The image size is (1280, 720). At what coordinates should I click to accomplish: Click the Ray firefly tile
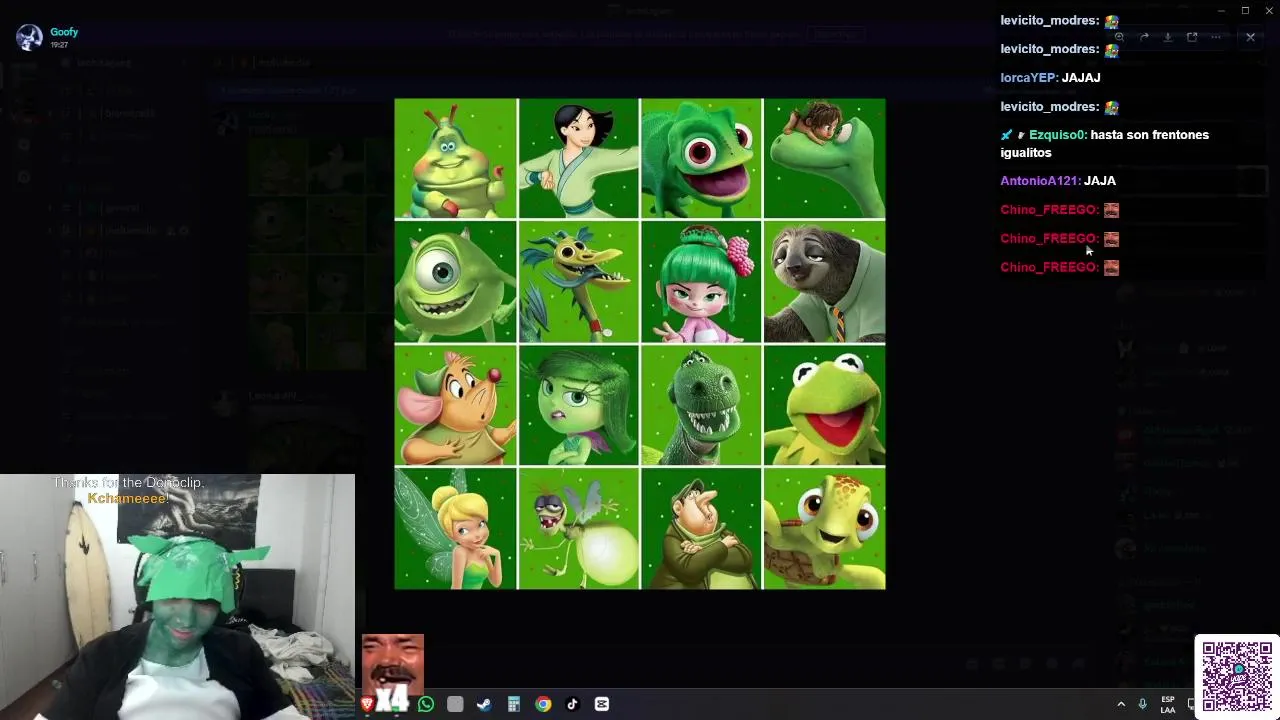click(578, 529)
